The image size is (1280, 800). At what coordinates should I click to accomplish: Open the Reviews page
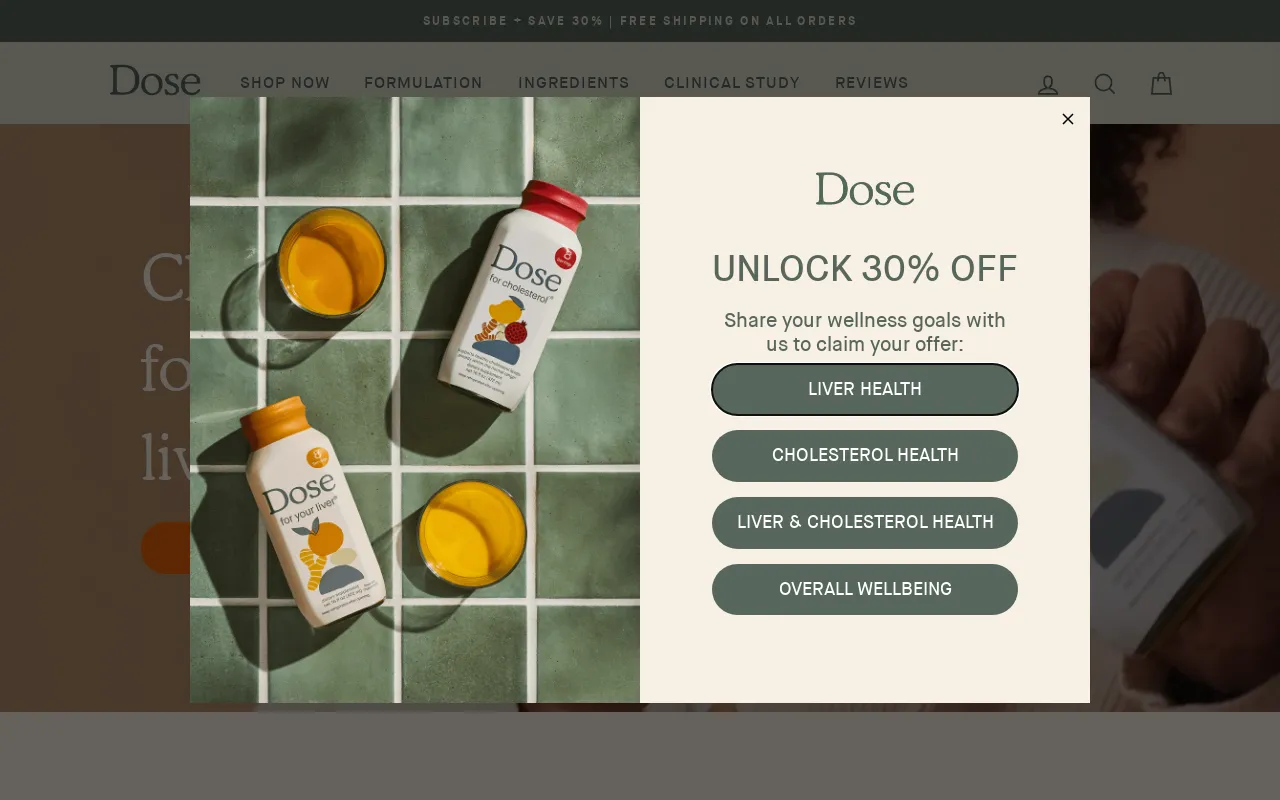[872, 83]
